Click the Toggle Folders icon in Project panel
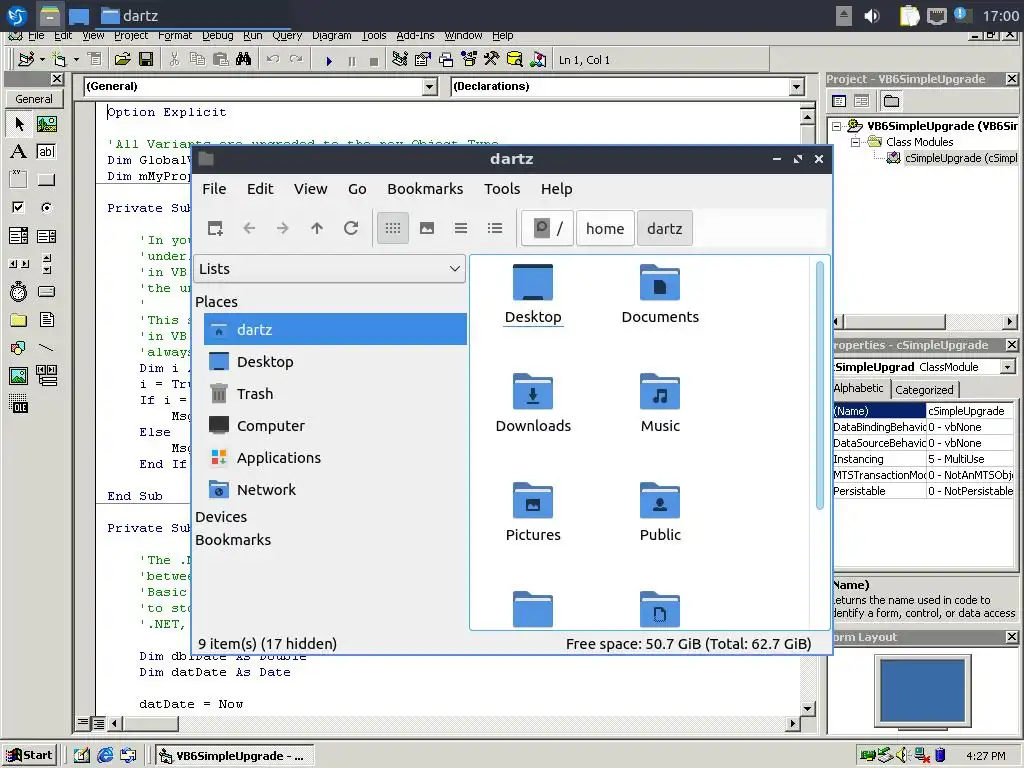This screenshot has height=768, width=1024. (891, 101)
